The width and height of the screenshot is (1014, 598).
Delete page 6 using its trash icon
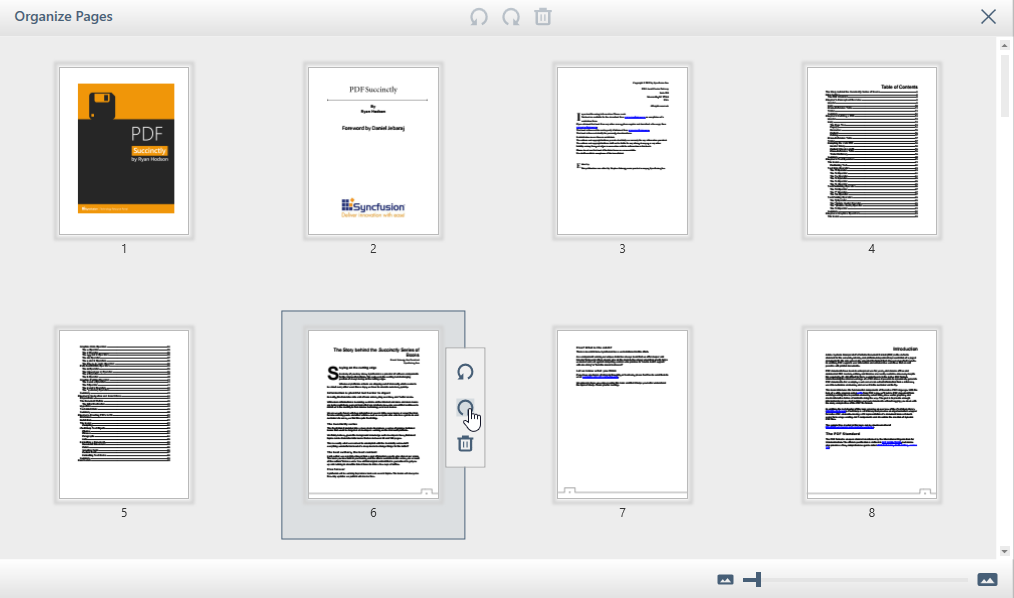[x=465, y=443]
